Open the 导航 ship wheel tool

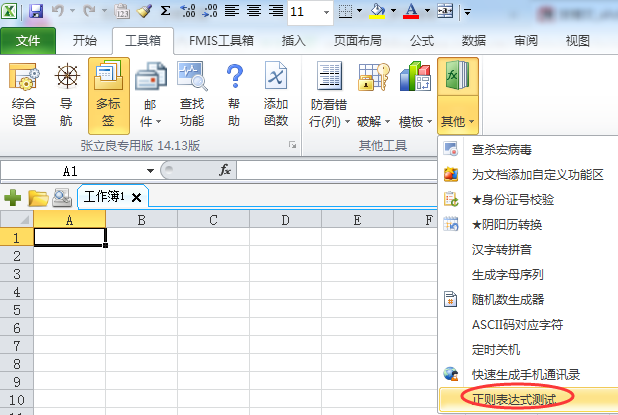coord(66,95)
